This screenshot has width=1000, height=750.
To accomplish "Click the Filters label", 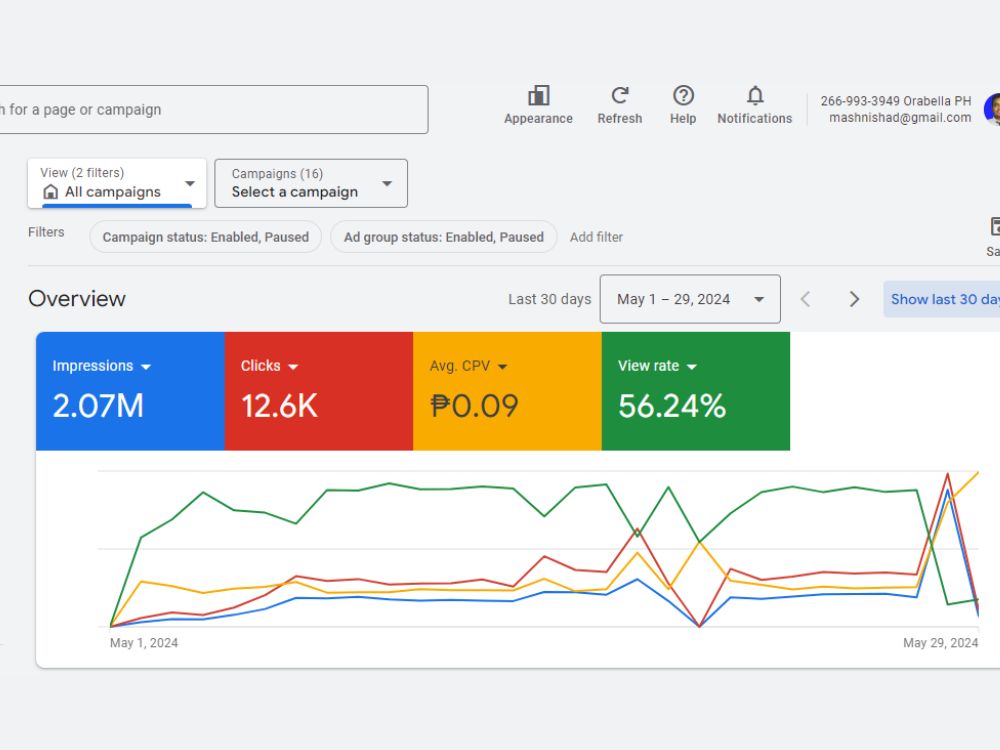I will click(46, 232).
